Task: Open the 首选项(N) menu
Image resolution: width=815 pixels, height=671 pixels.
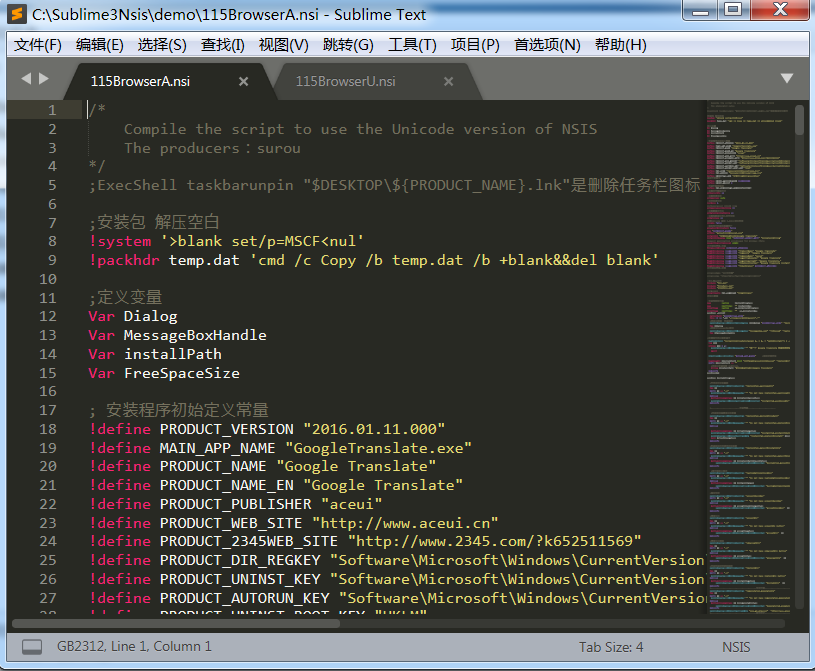Action: (547, 45)
